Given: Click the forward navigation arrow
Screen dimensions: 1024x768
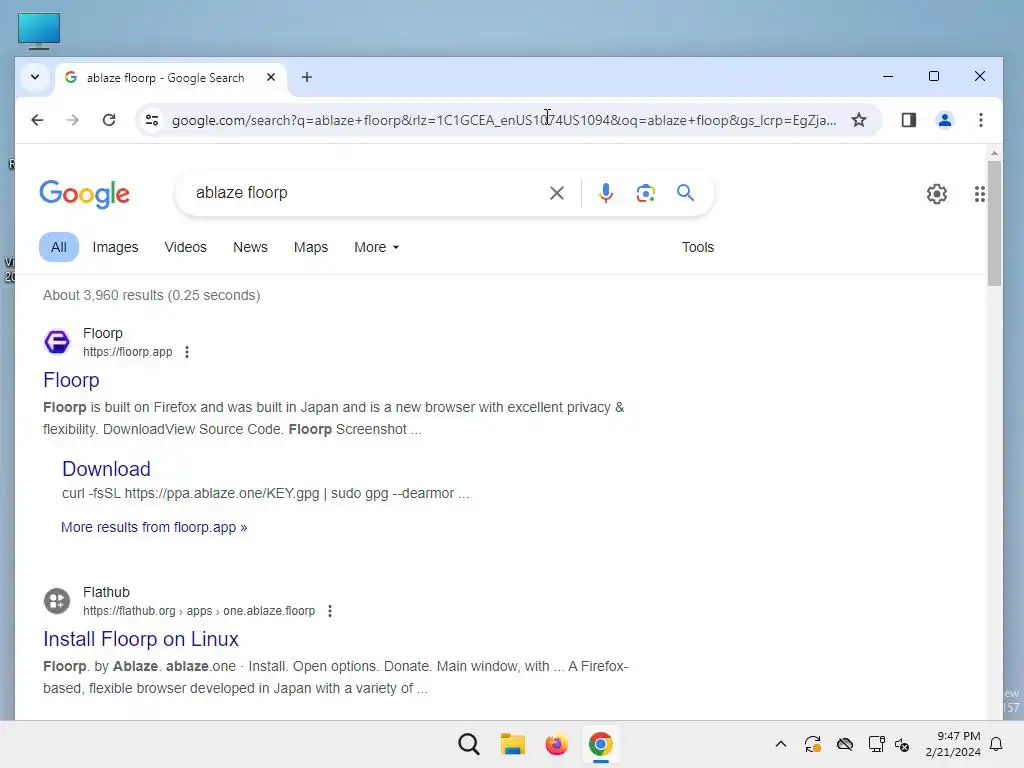Looking at the screenshot, I should pos(72,120).
